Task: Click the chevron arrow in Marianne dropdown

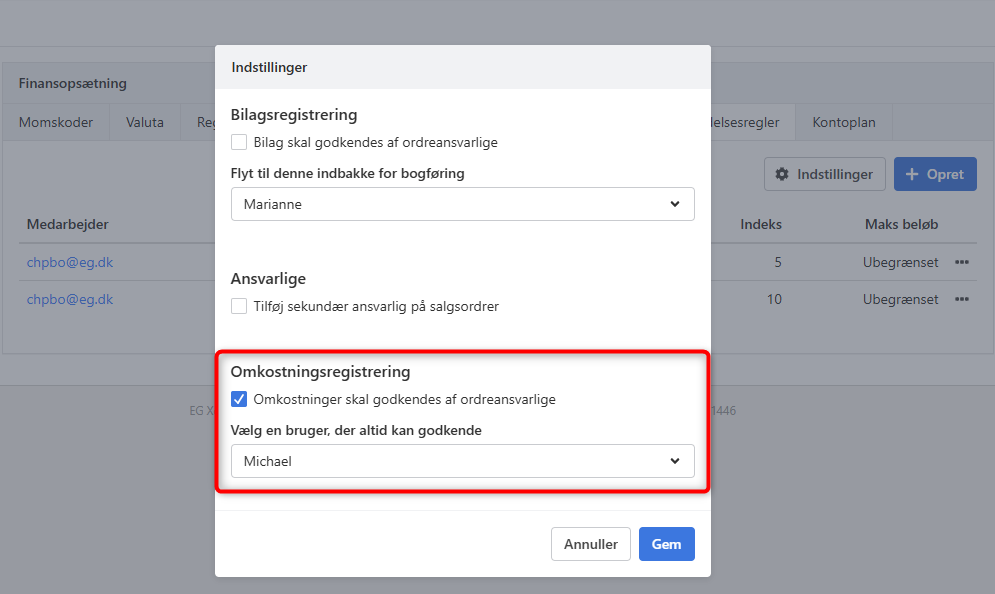Action: (x=675, y=204)
